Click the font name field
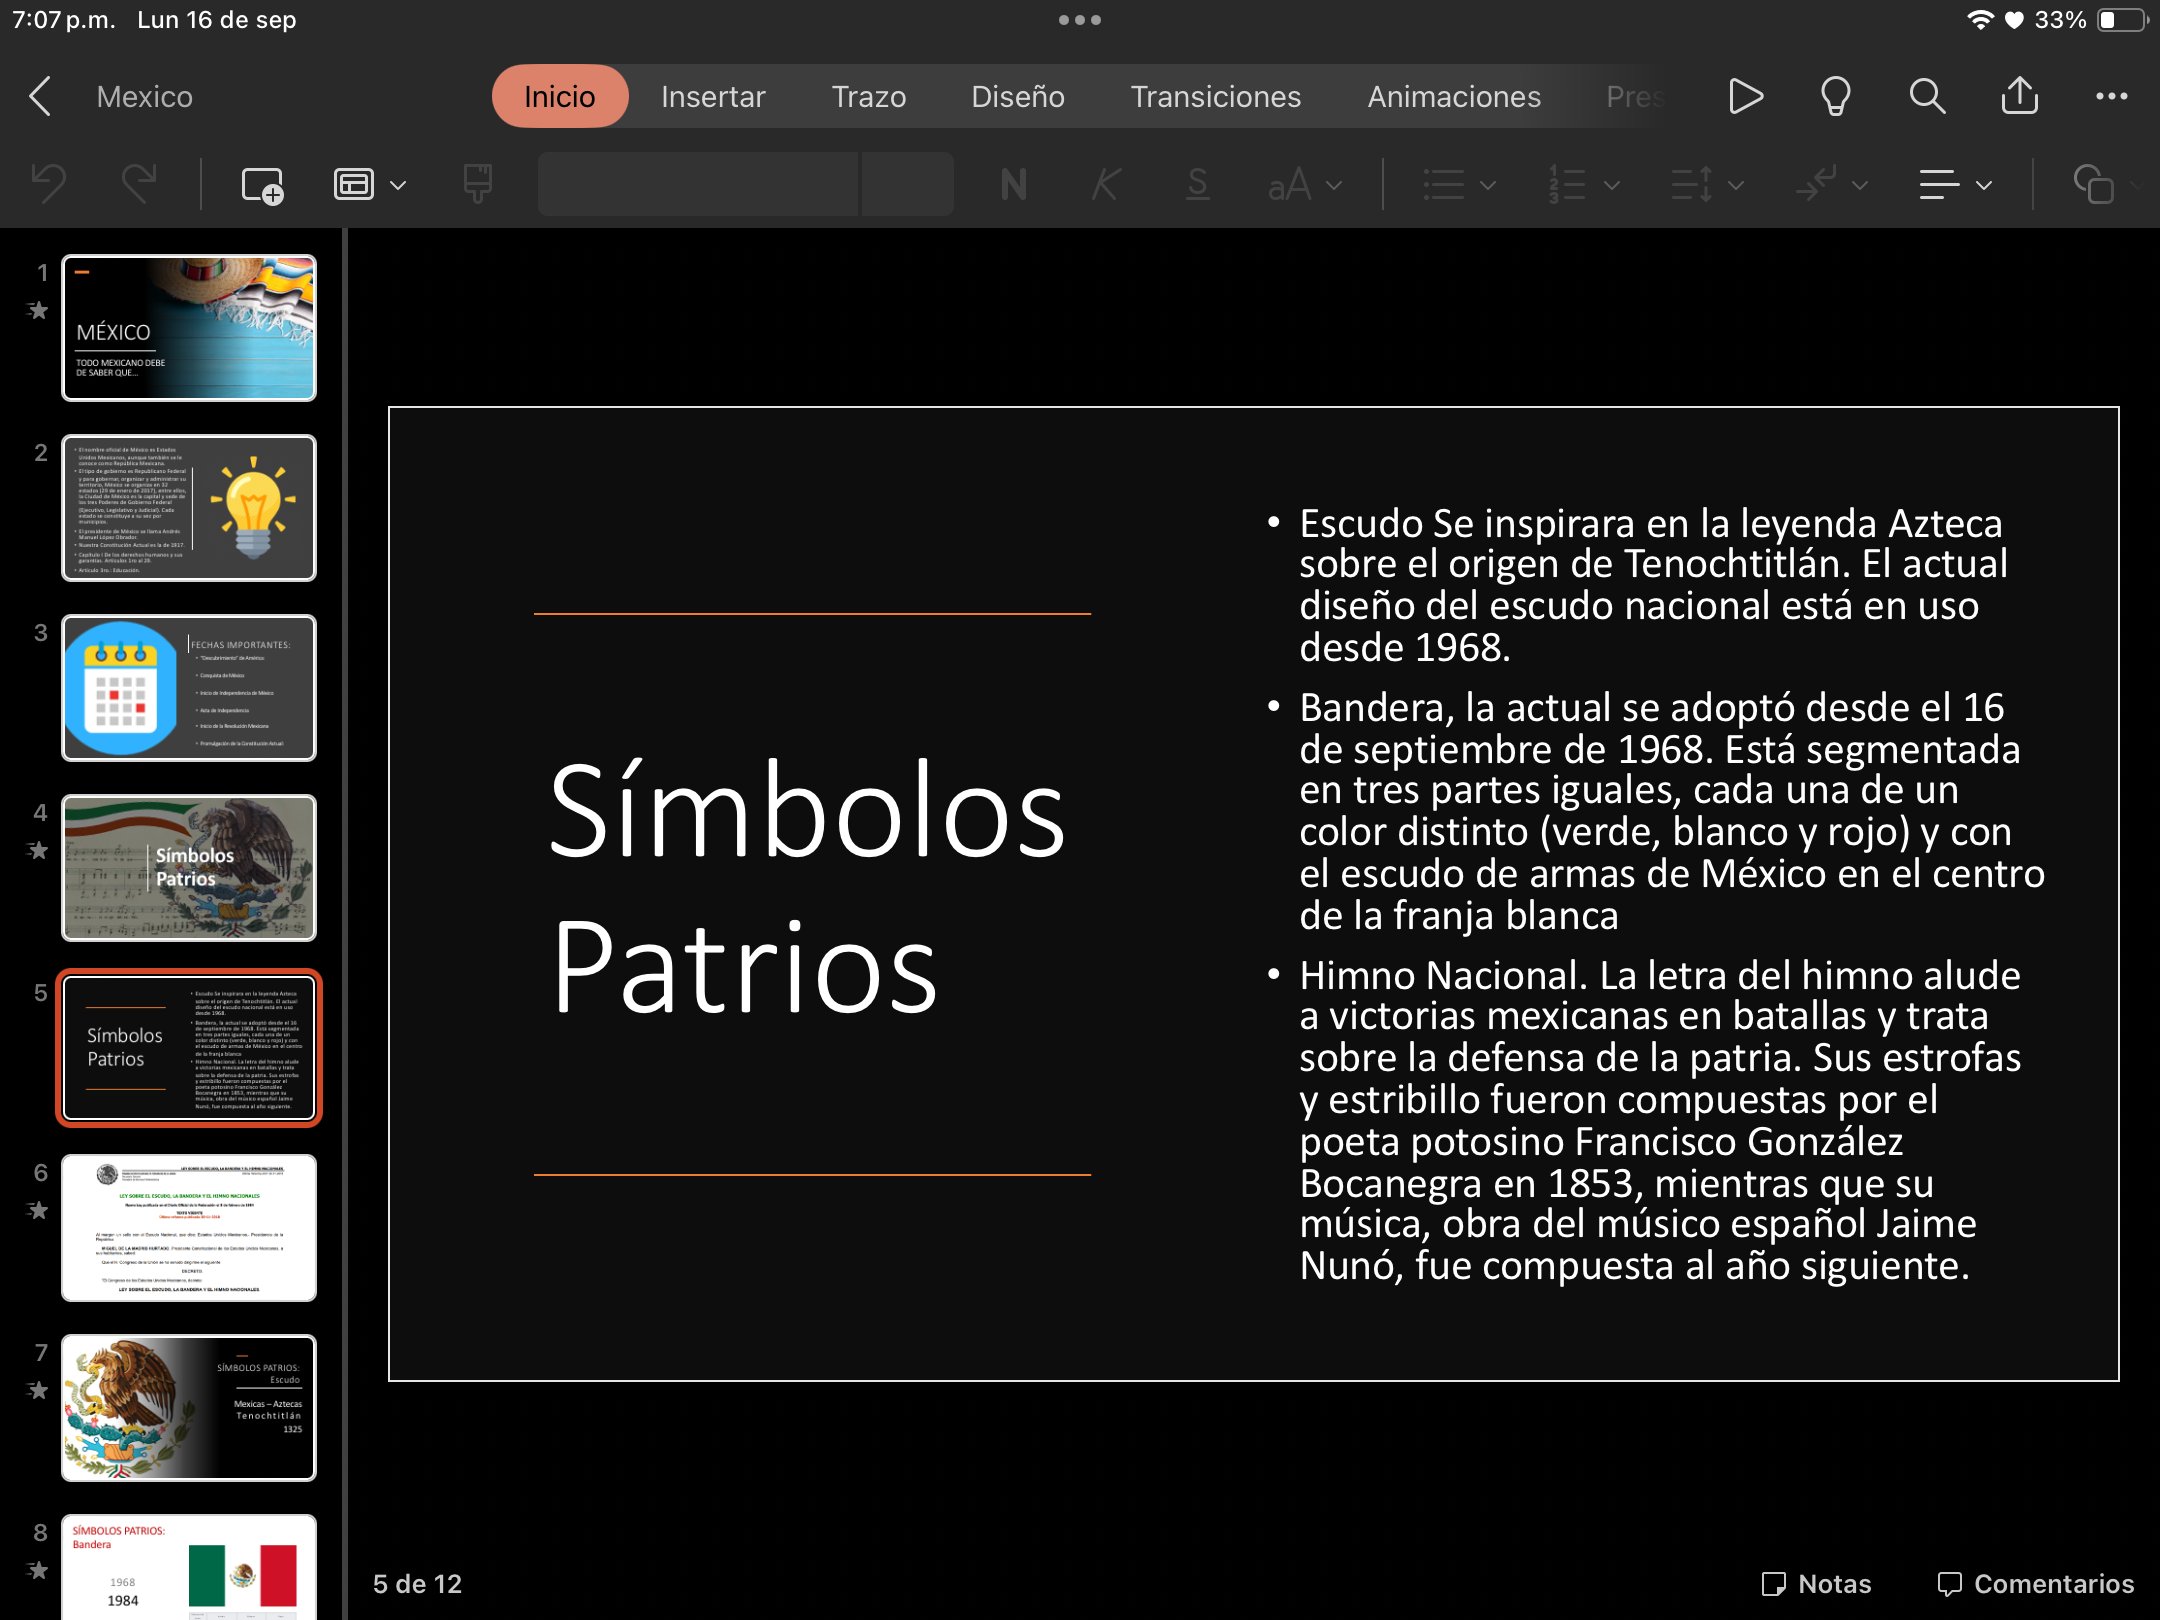This screenshot has height=1620, width=2160. (x=698, y=184)
